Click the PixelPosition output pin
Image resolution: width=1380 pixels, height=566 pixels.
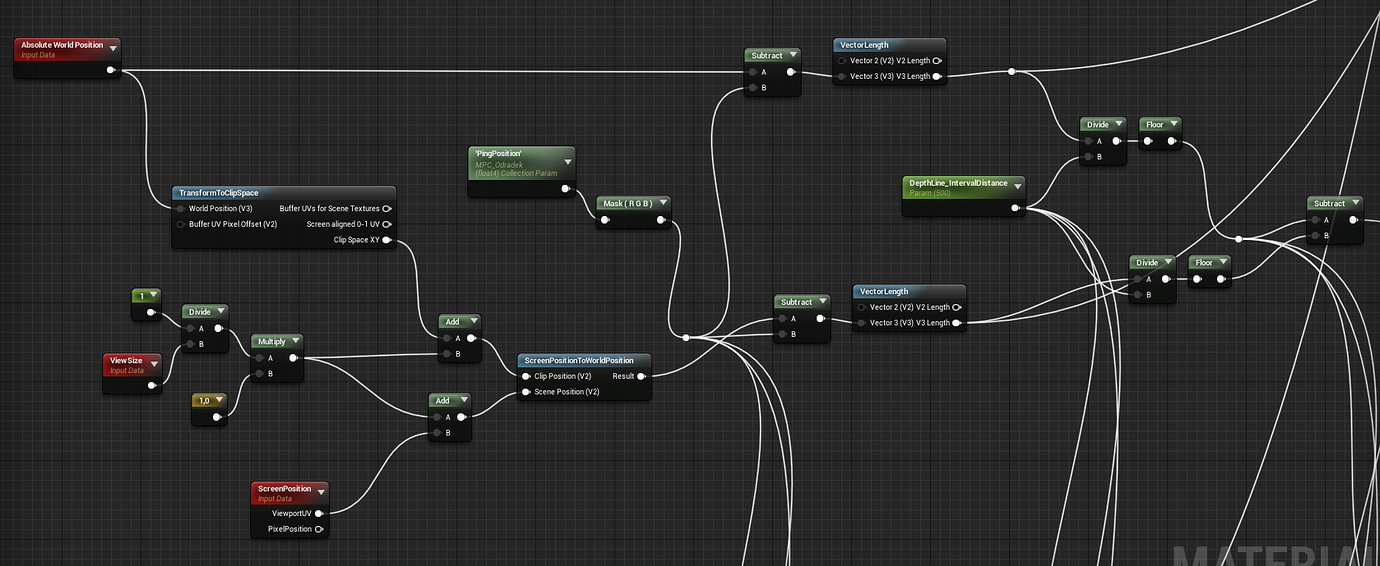(x=319, y=529)
